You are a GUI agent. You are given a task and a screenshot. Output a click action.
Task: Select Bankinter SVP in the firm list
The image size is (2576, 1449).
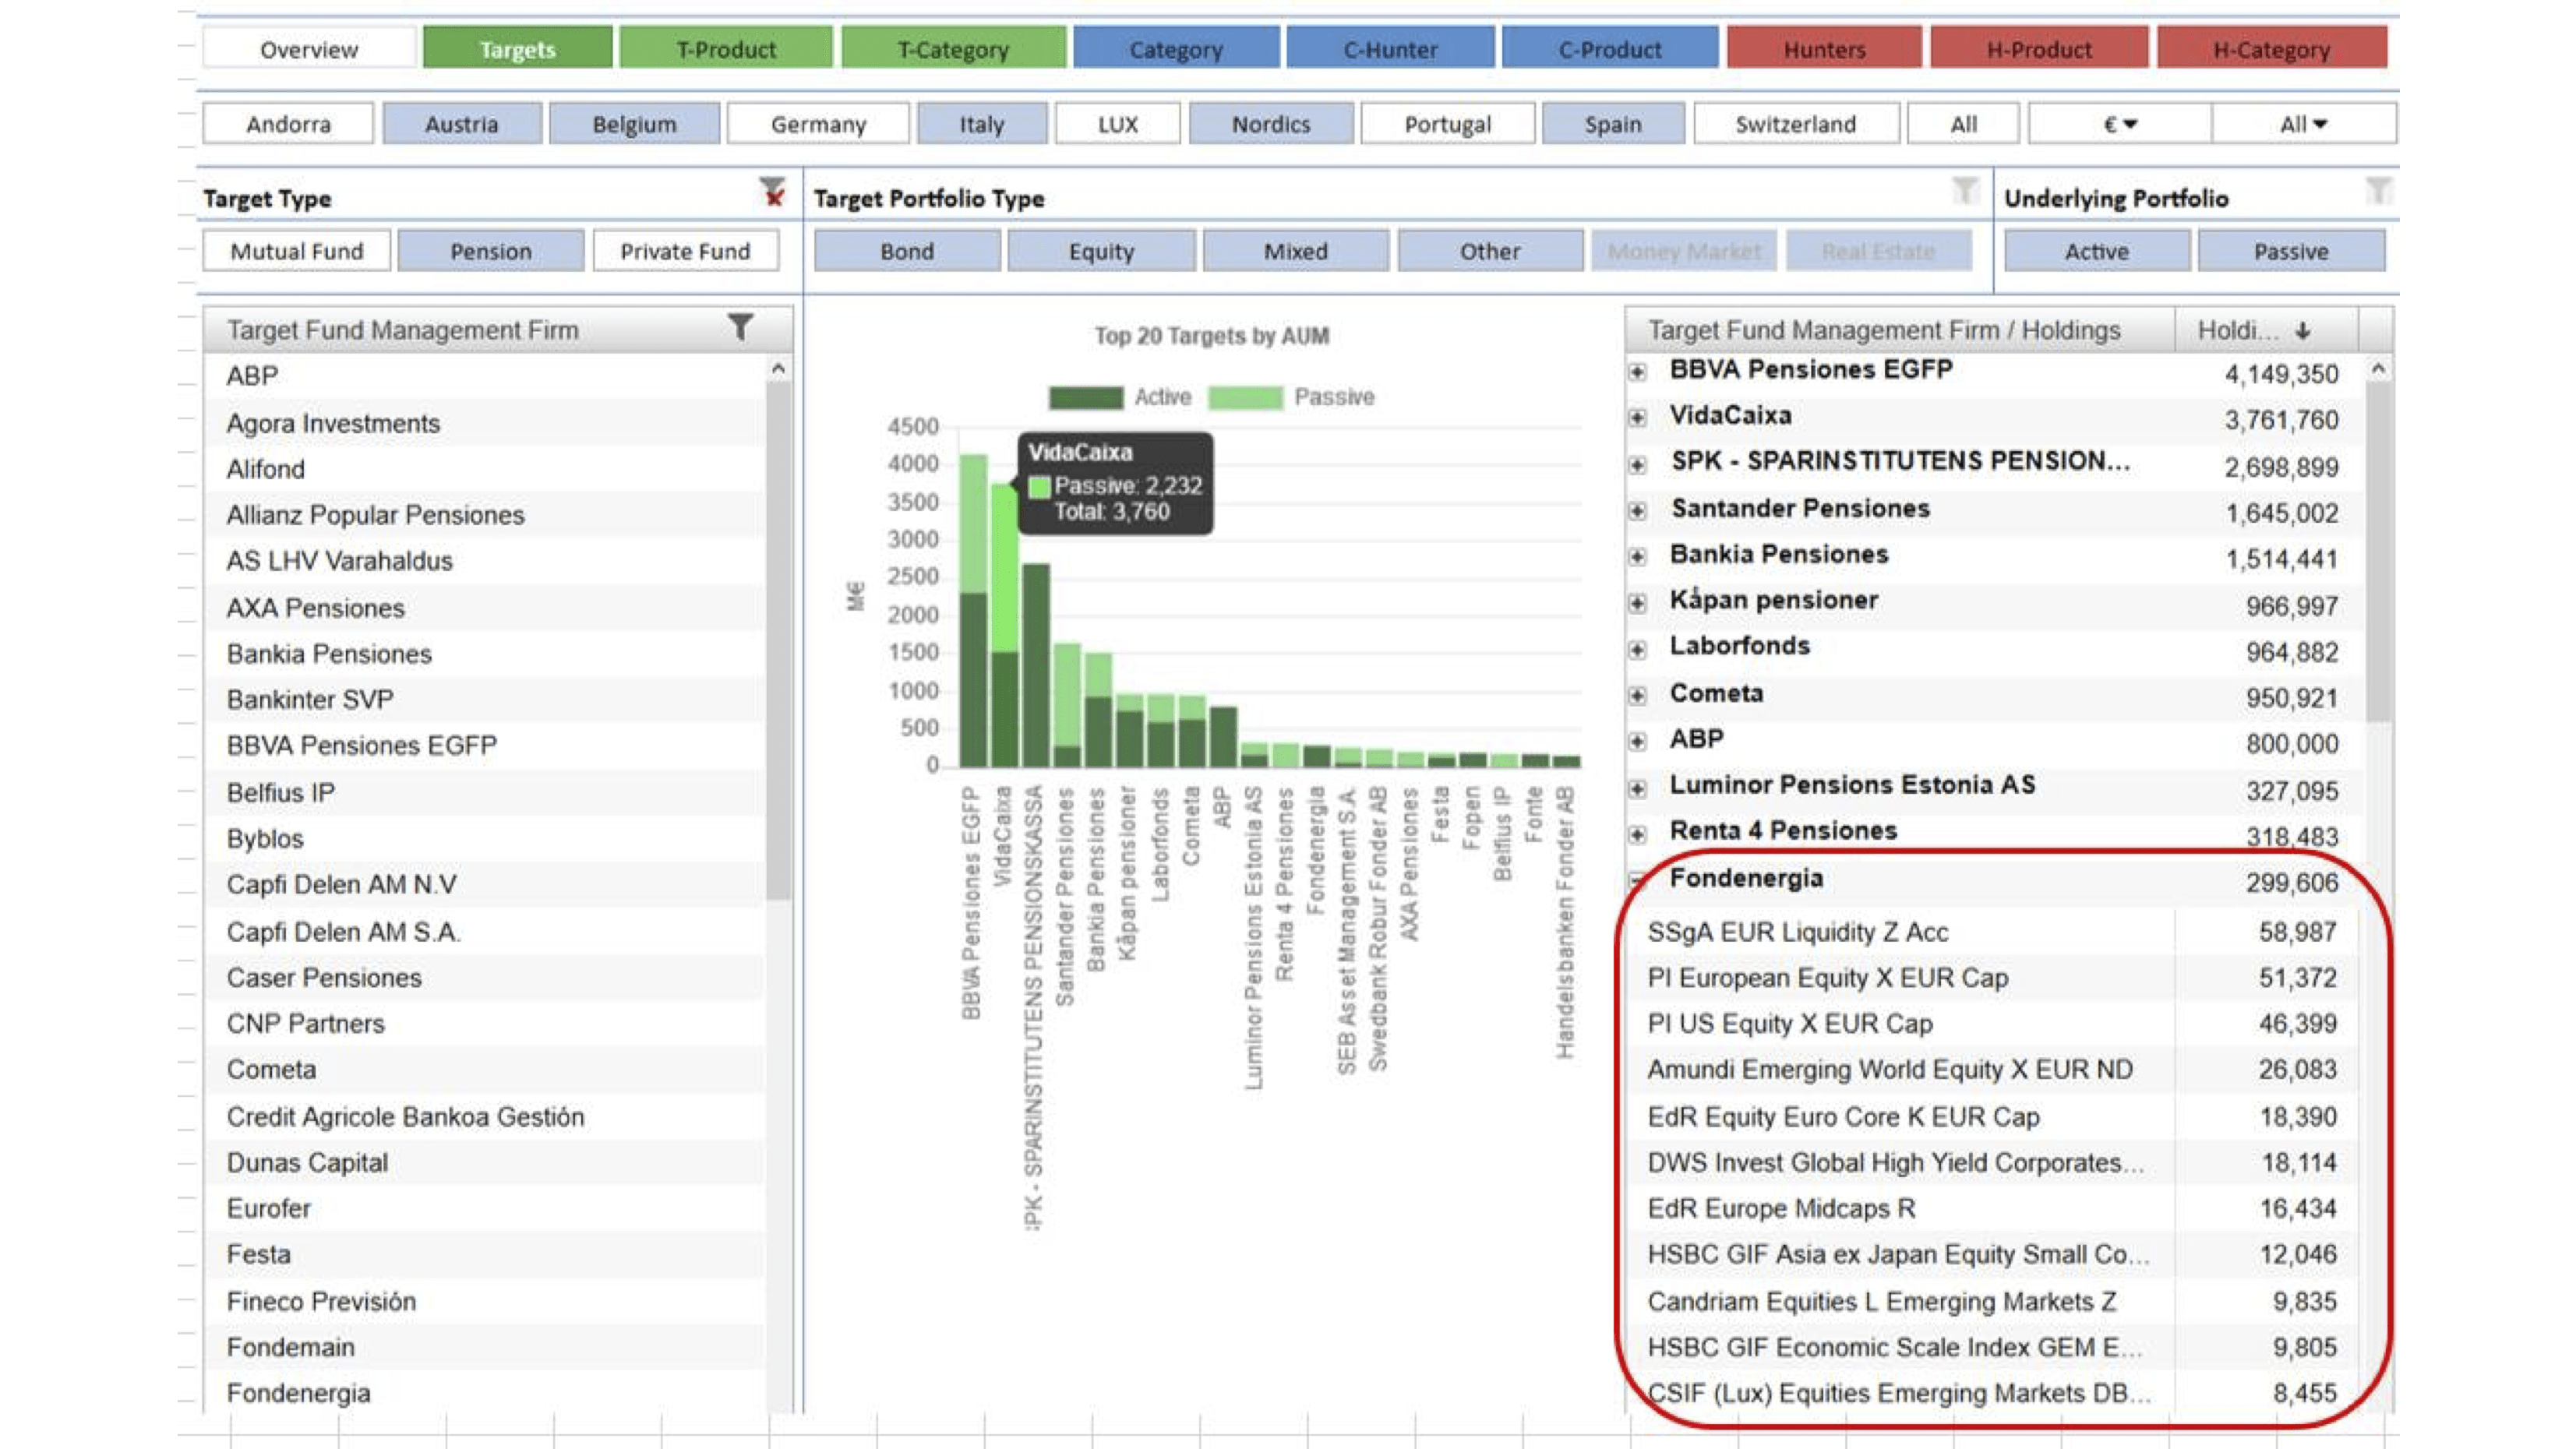point(485,700)
